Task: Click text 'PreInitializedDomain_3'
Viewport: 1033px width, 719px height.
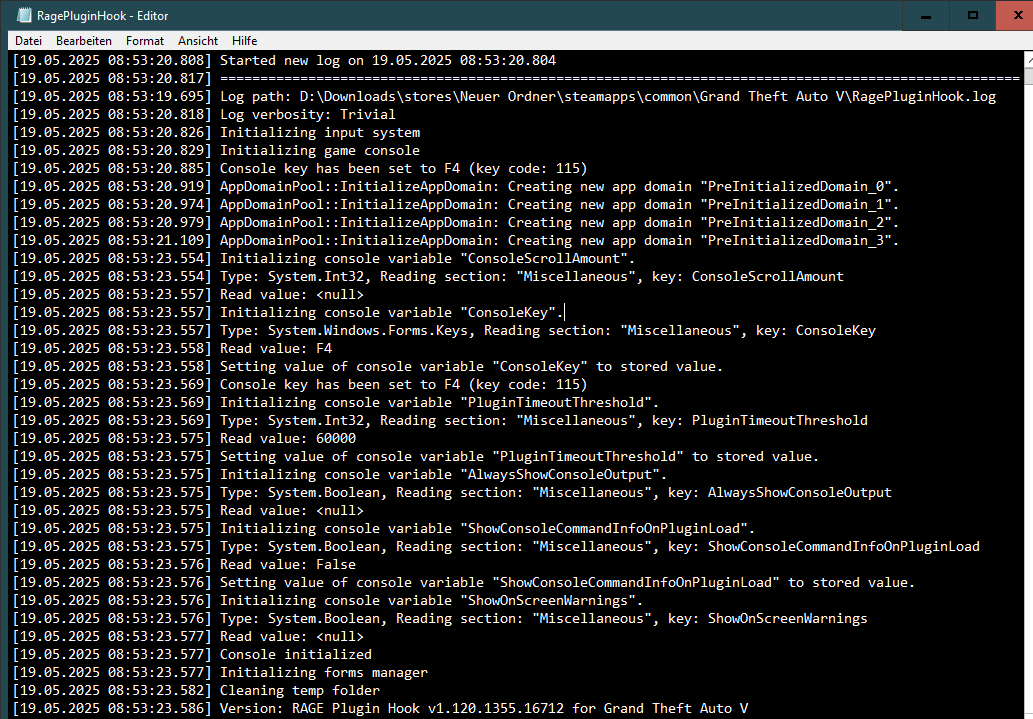Action: click(x=796, y=241)
